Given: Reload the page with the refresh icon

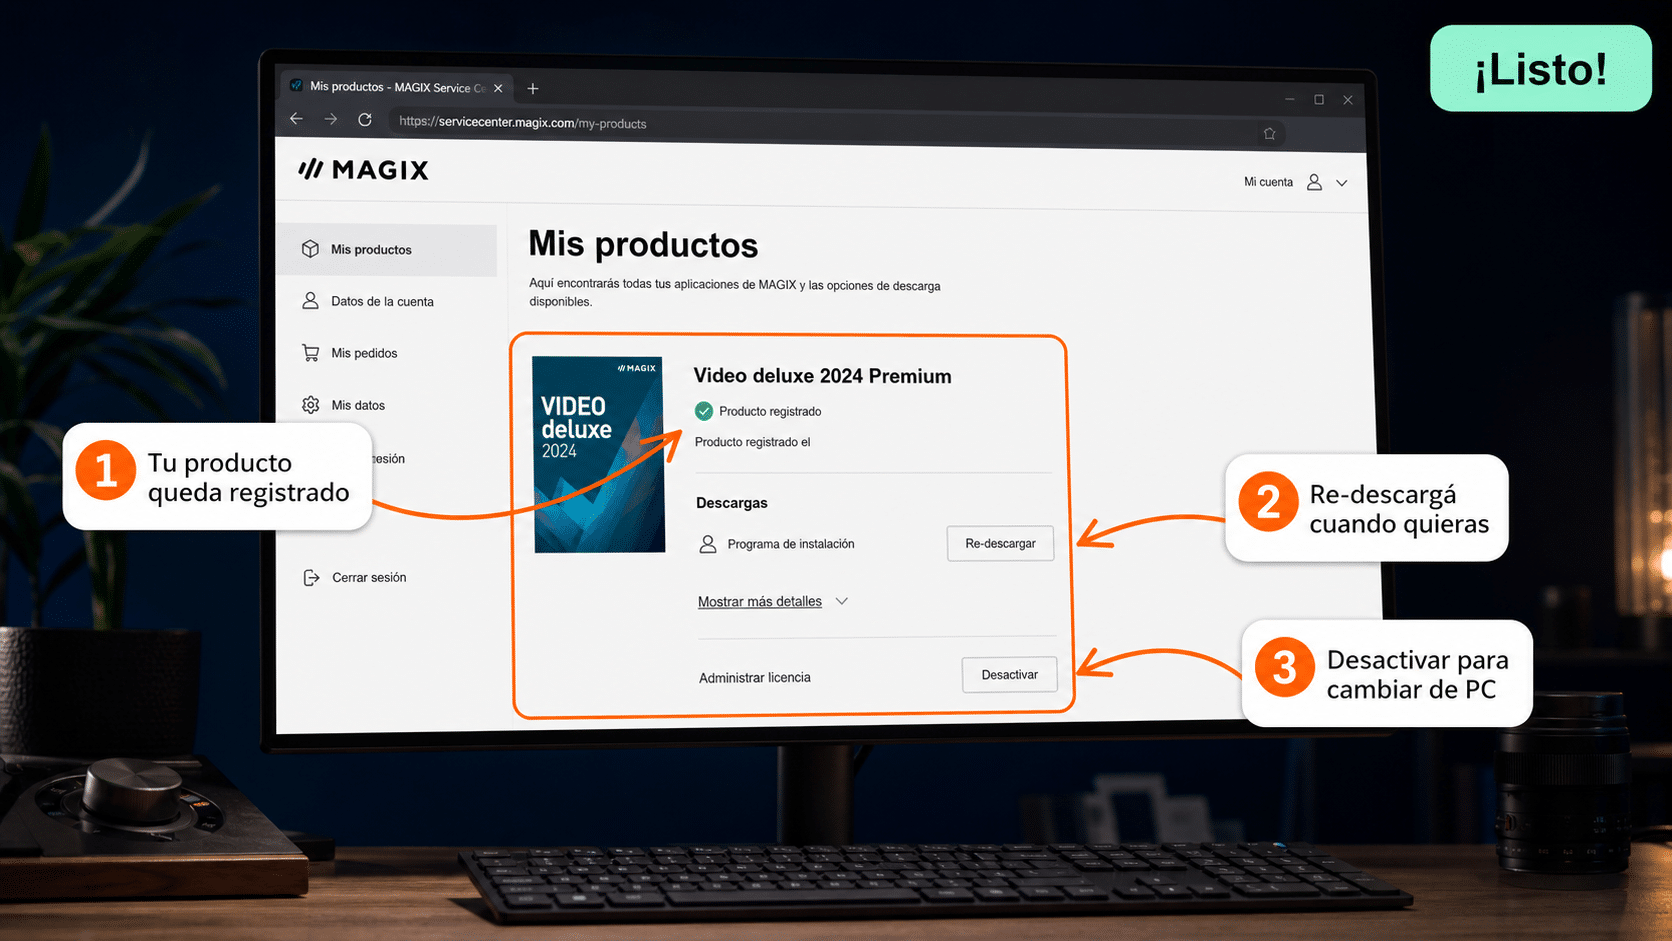Looking at the screenshot, I should [365, 120].
